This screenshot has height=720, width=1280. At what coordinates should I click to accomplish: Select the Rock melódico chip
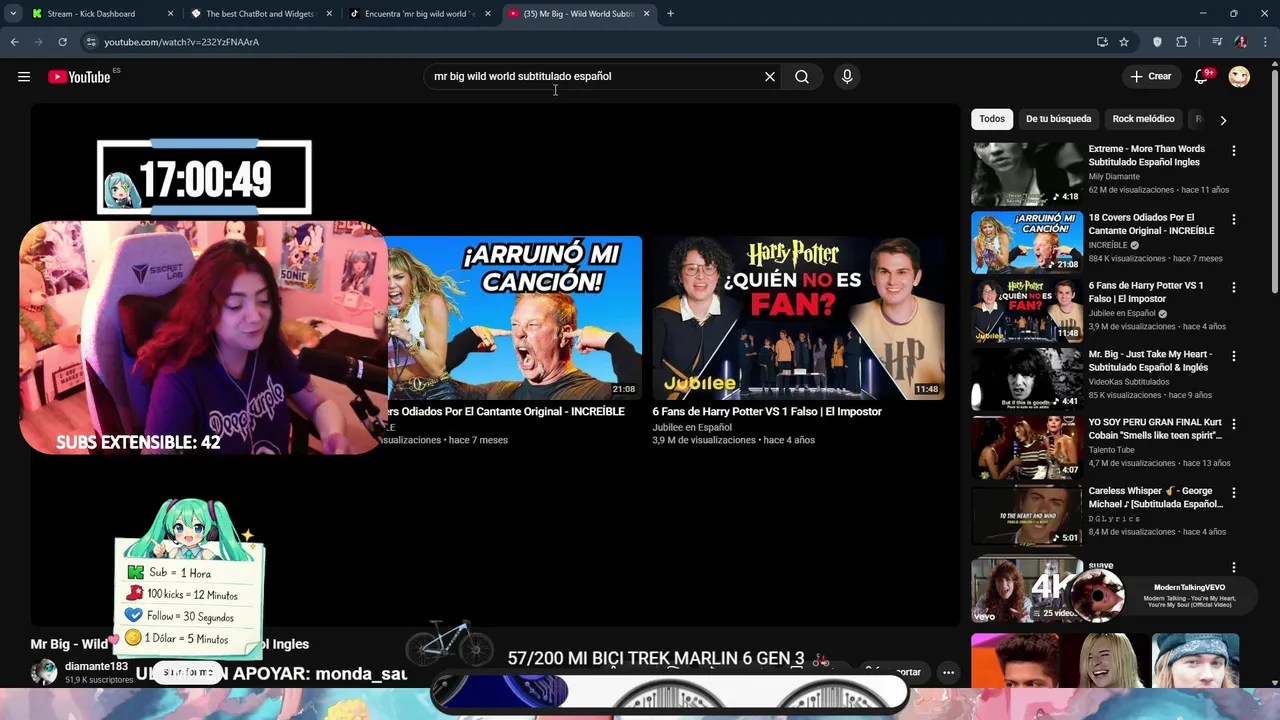coord(1143,119)
